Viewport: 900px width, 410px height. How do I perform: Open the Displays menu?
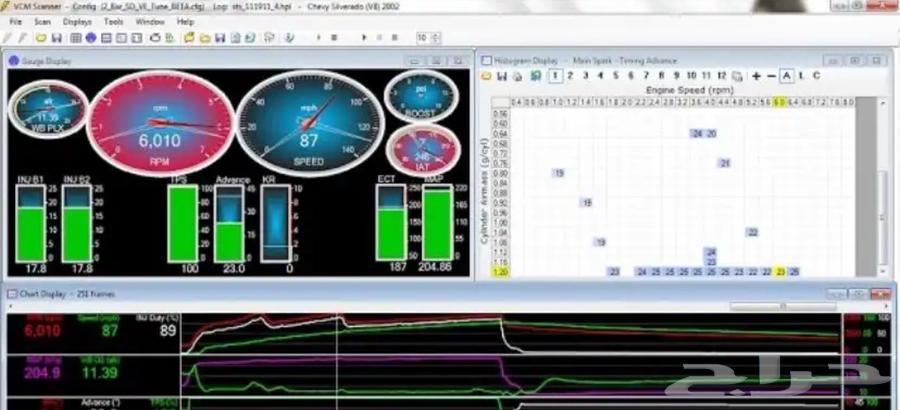(76, 21)
